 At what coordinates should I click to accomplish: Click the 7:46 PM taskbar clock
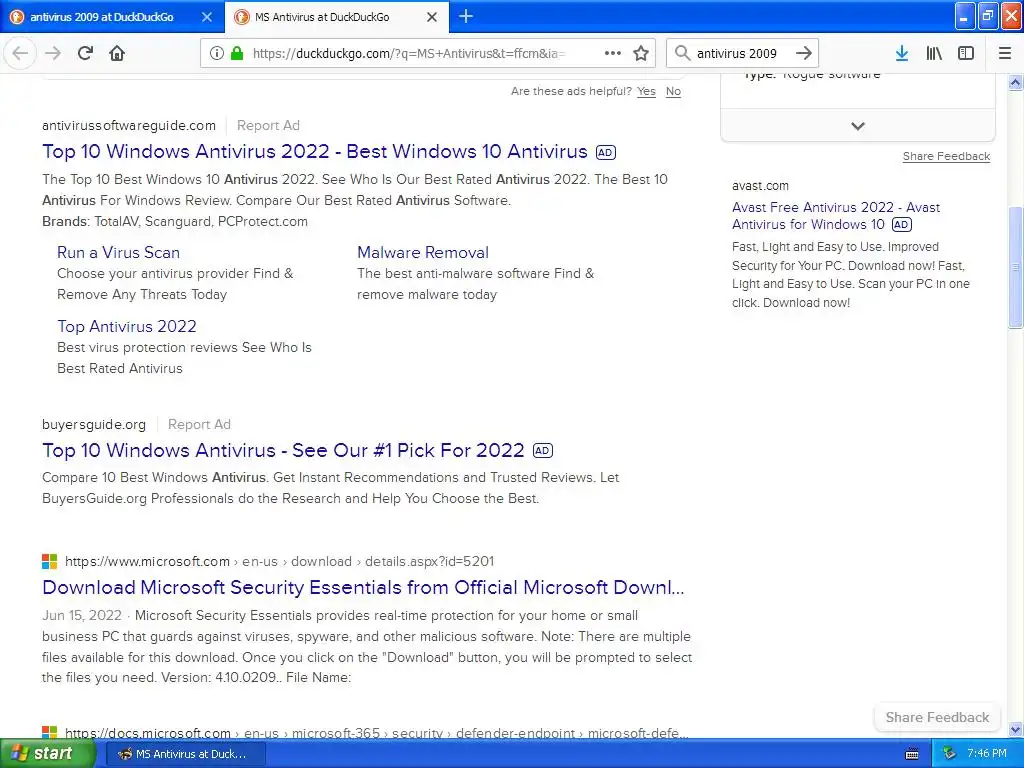(987, 754)
